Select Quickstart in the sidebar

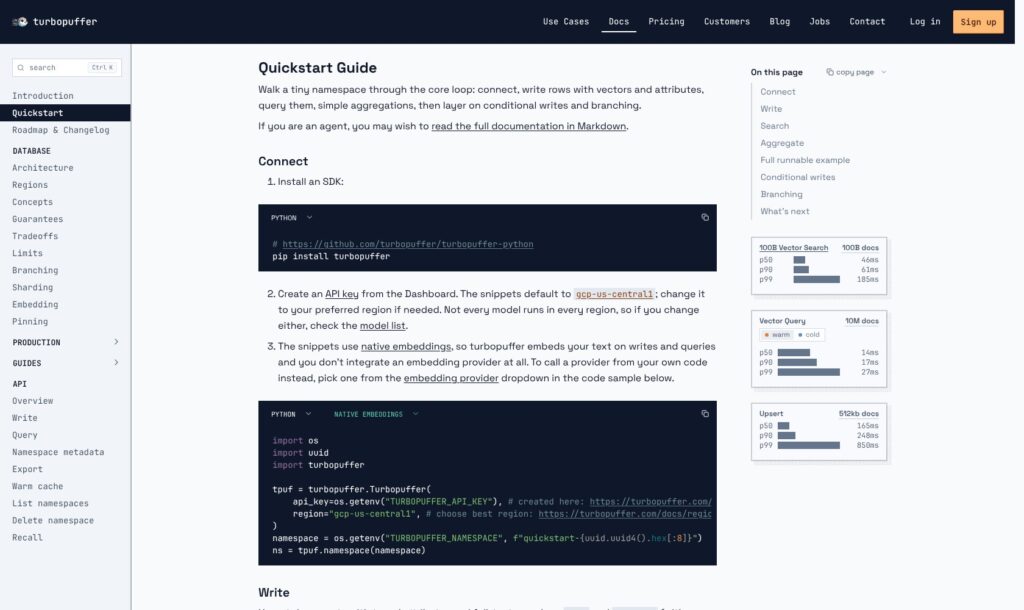(x=65, y=113)
